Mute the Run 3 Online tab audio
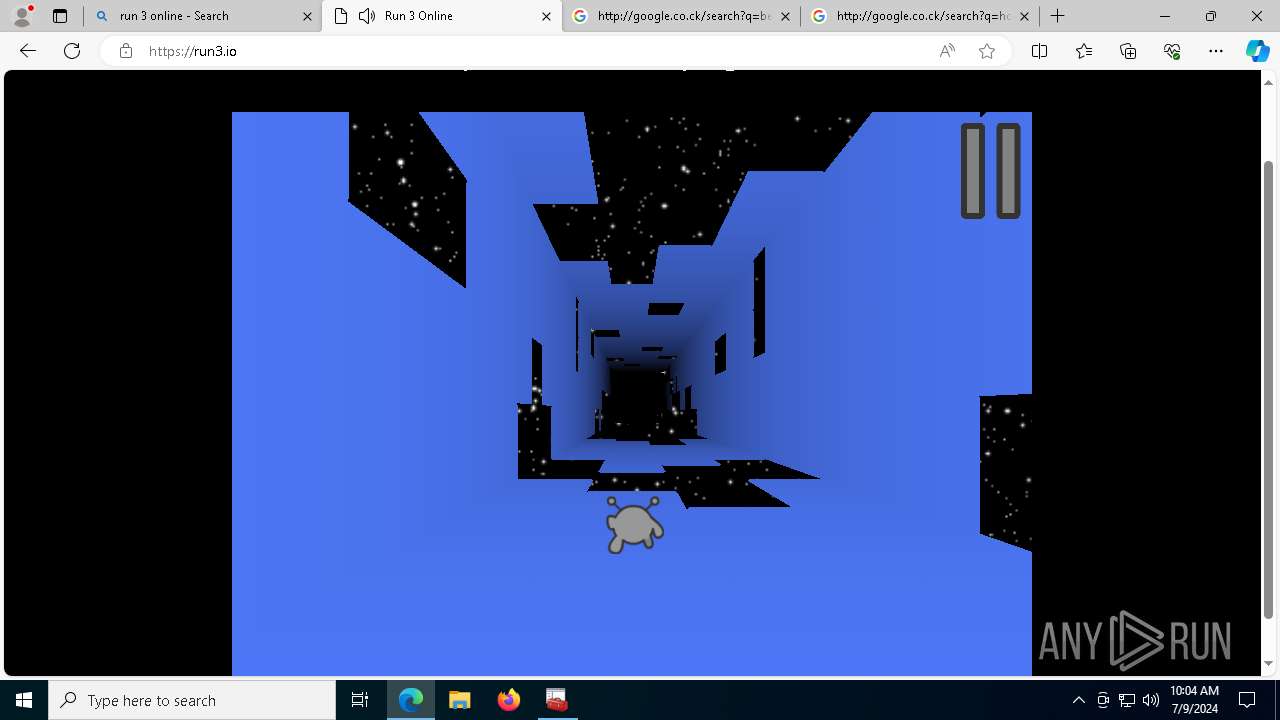 [x=367, y=16]
